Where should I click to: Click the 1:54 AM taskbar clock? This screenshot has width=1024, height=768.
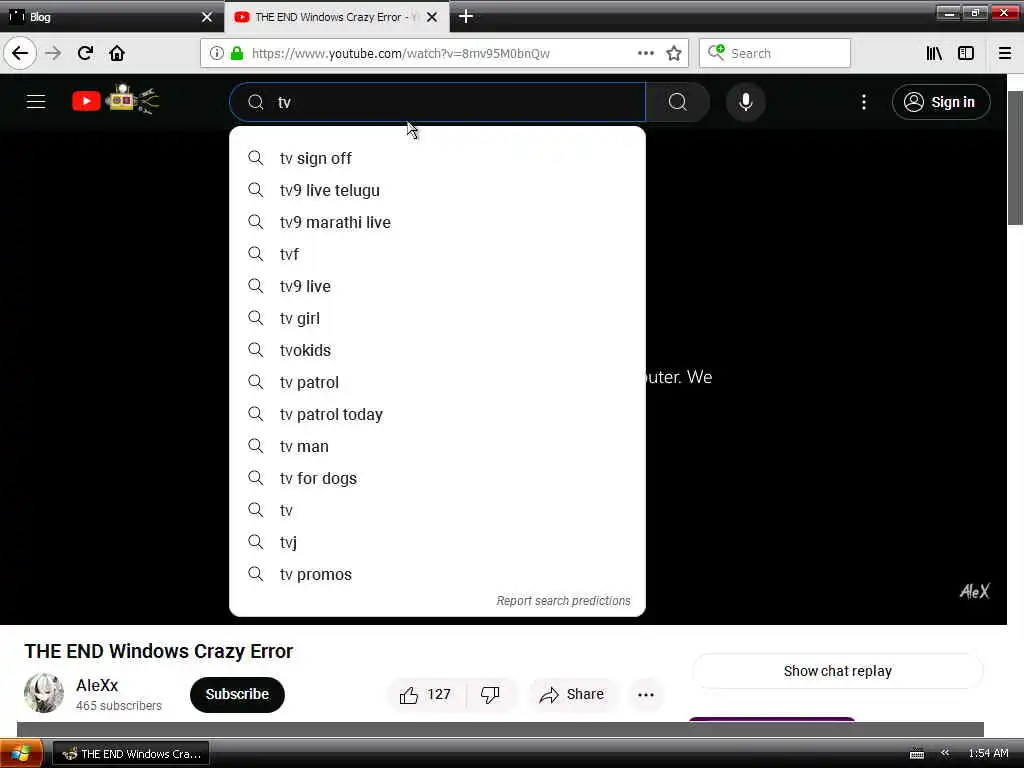[x=988, y=753]
